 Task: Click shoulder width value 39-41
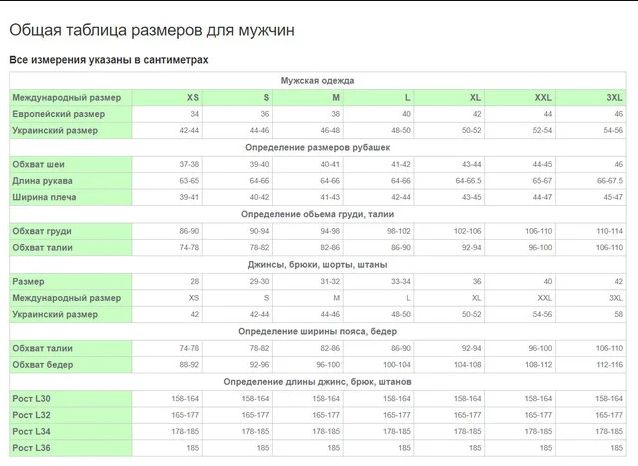[189, 197]
